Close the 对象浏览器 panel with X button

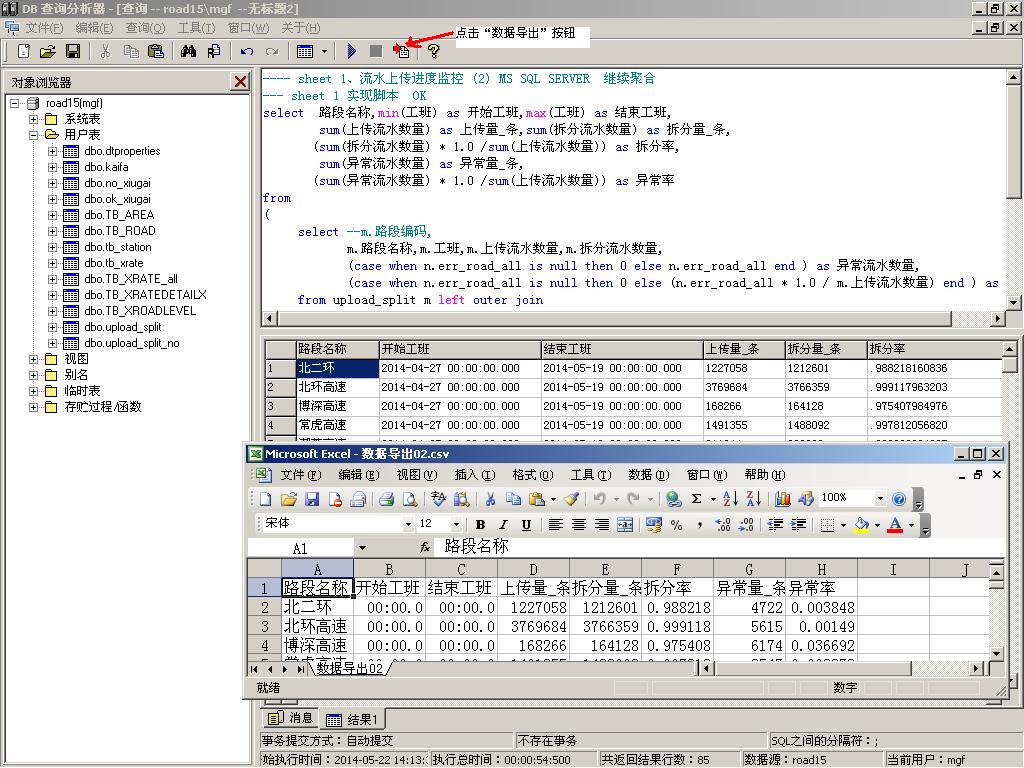click(240, 82)
